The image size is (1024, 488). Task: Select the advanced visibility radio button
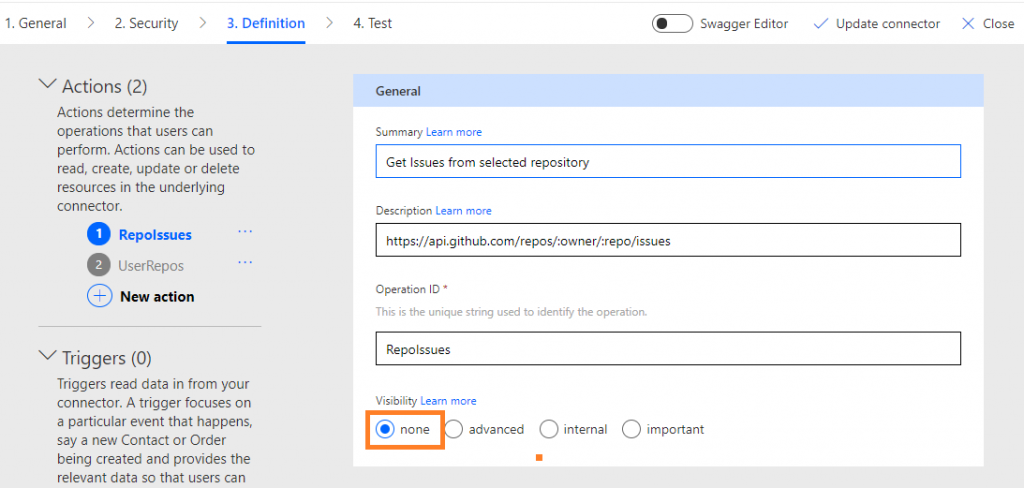pyautogui.click(x=455, y=429)
